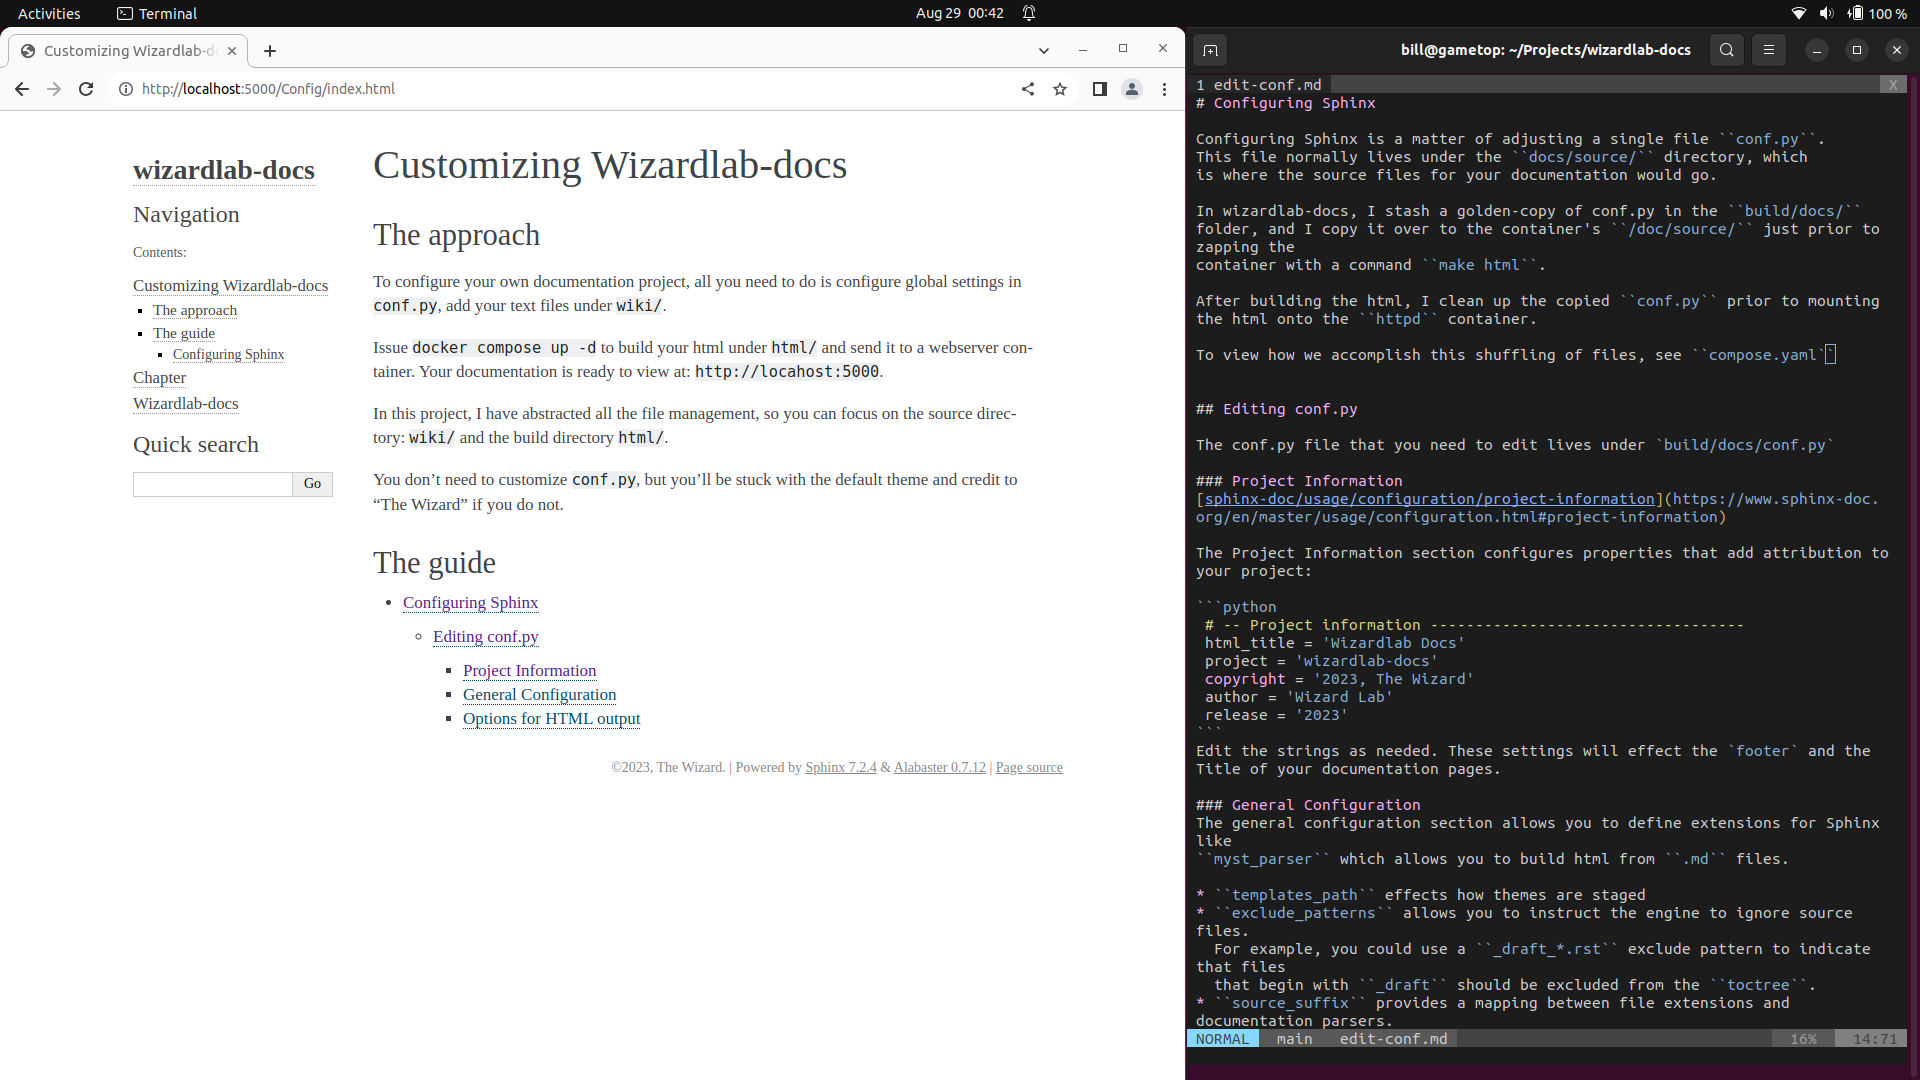Viewport: 1920px width, 1080px height.
Task: Click the http://locahost:5000 code text
Action: coord(787,372)
